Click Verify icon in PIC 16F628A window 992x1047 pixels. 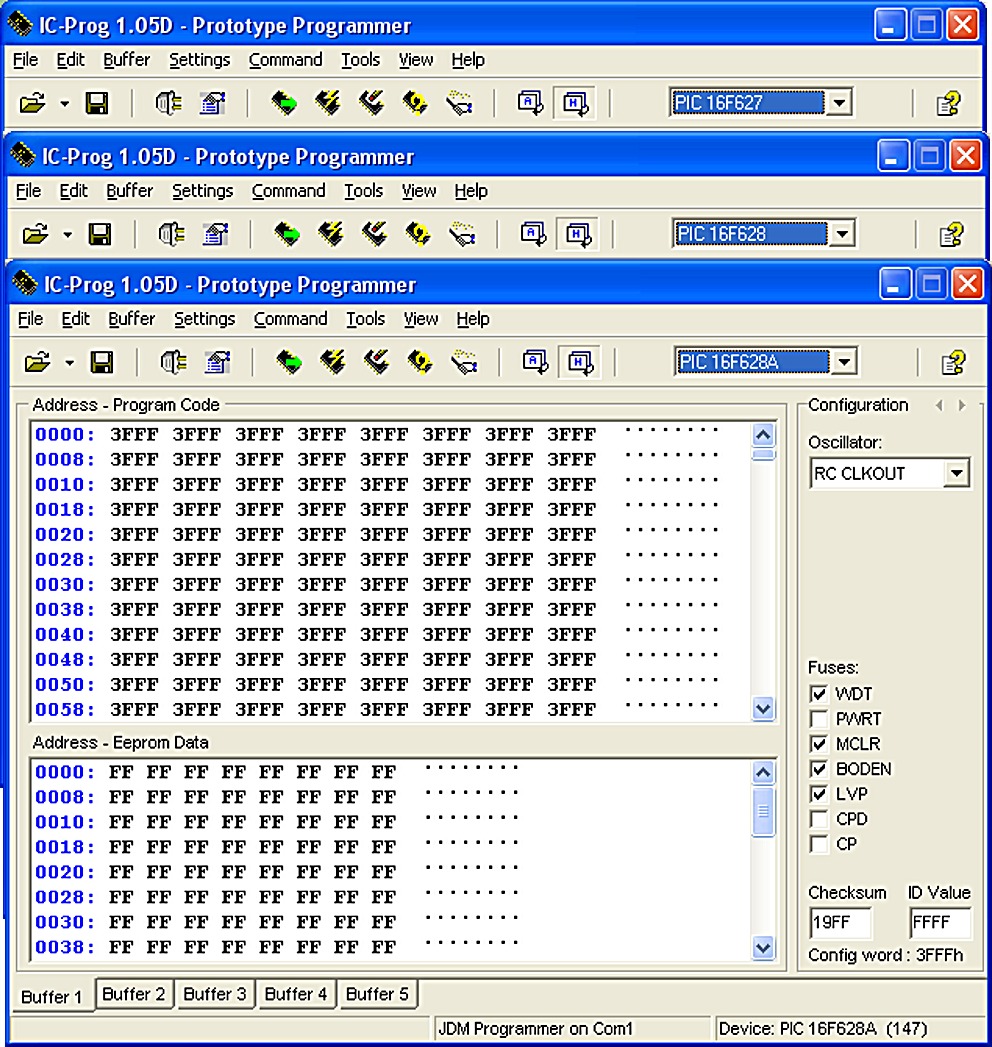click(464, 363)
